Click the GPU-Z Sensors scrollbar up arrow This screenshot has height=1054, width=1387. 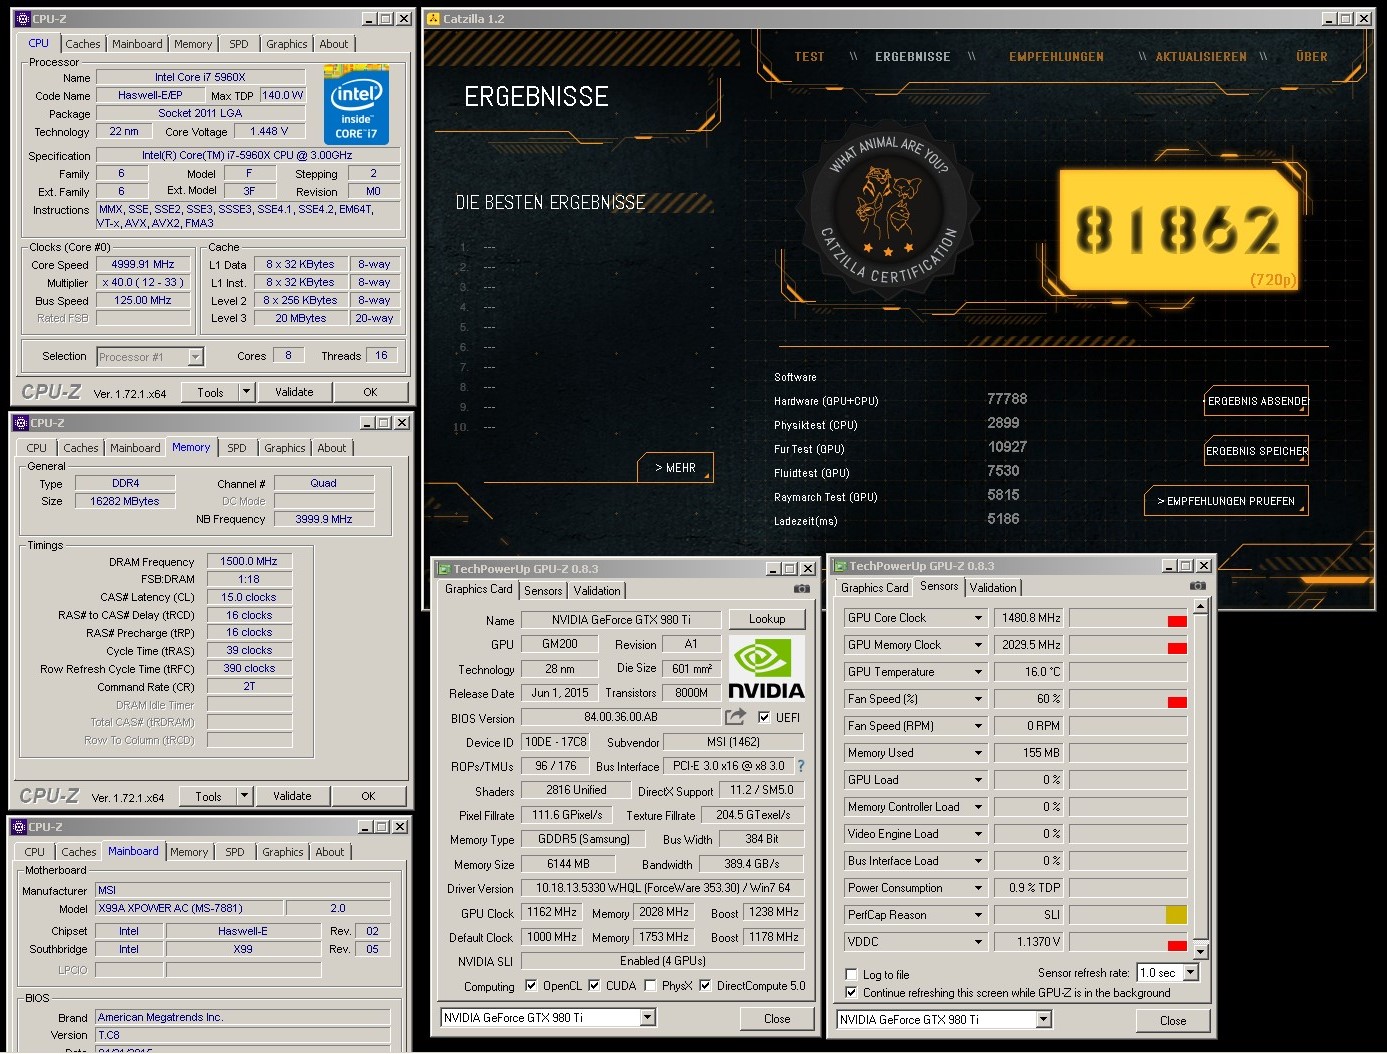coord(1200,606)
